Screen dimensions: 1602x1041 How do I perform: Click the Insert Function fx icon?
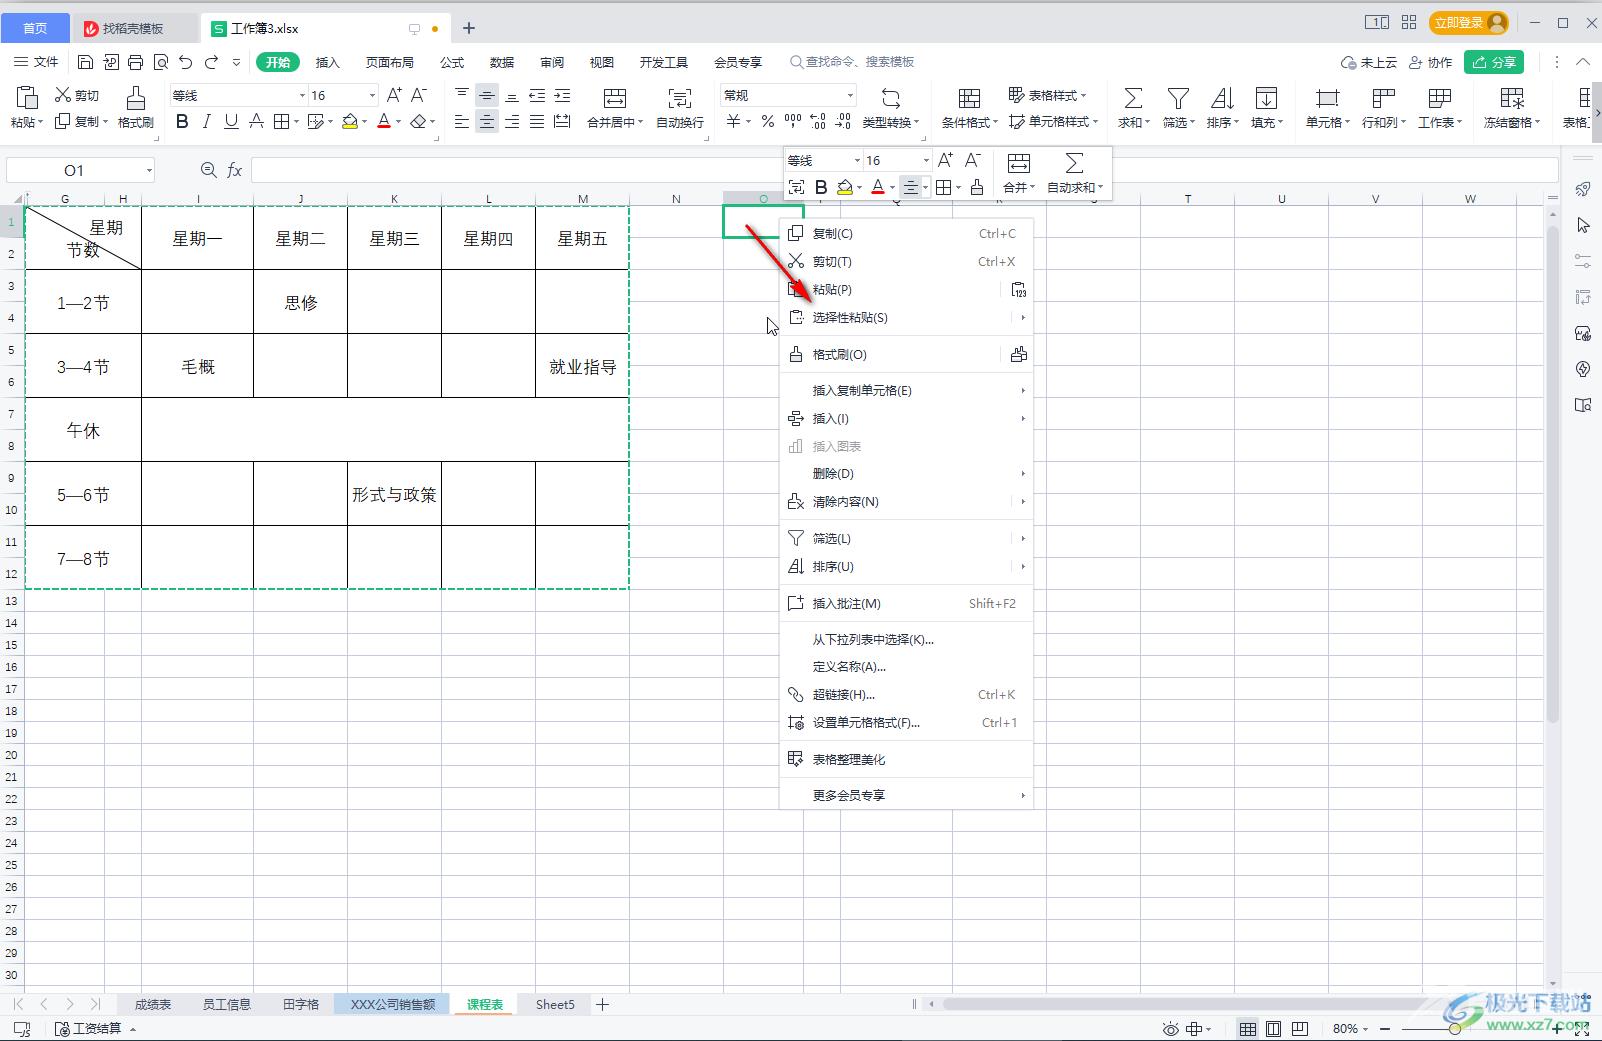[x=234, y=170]
